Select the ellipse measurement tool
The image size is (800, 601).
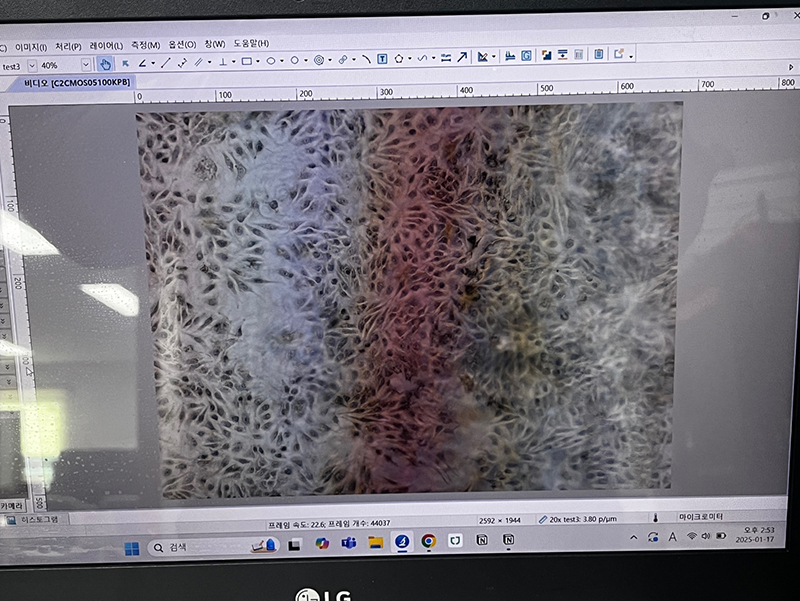[x=270, y=61]
